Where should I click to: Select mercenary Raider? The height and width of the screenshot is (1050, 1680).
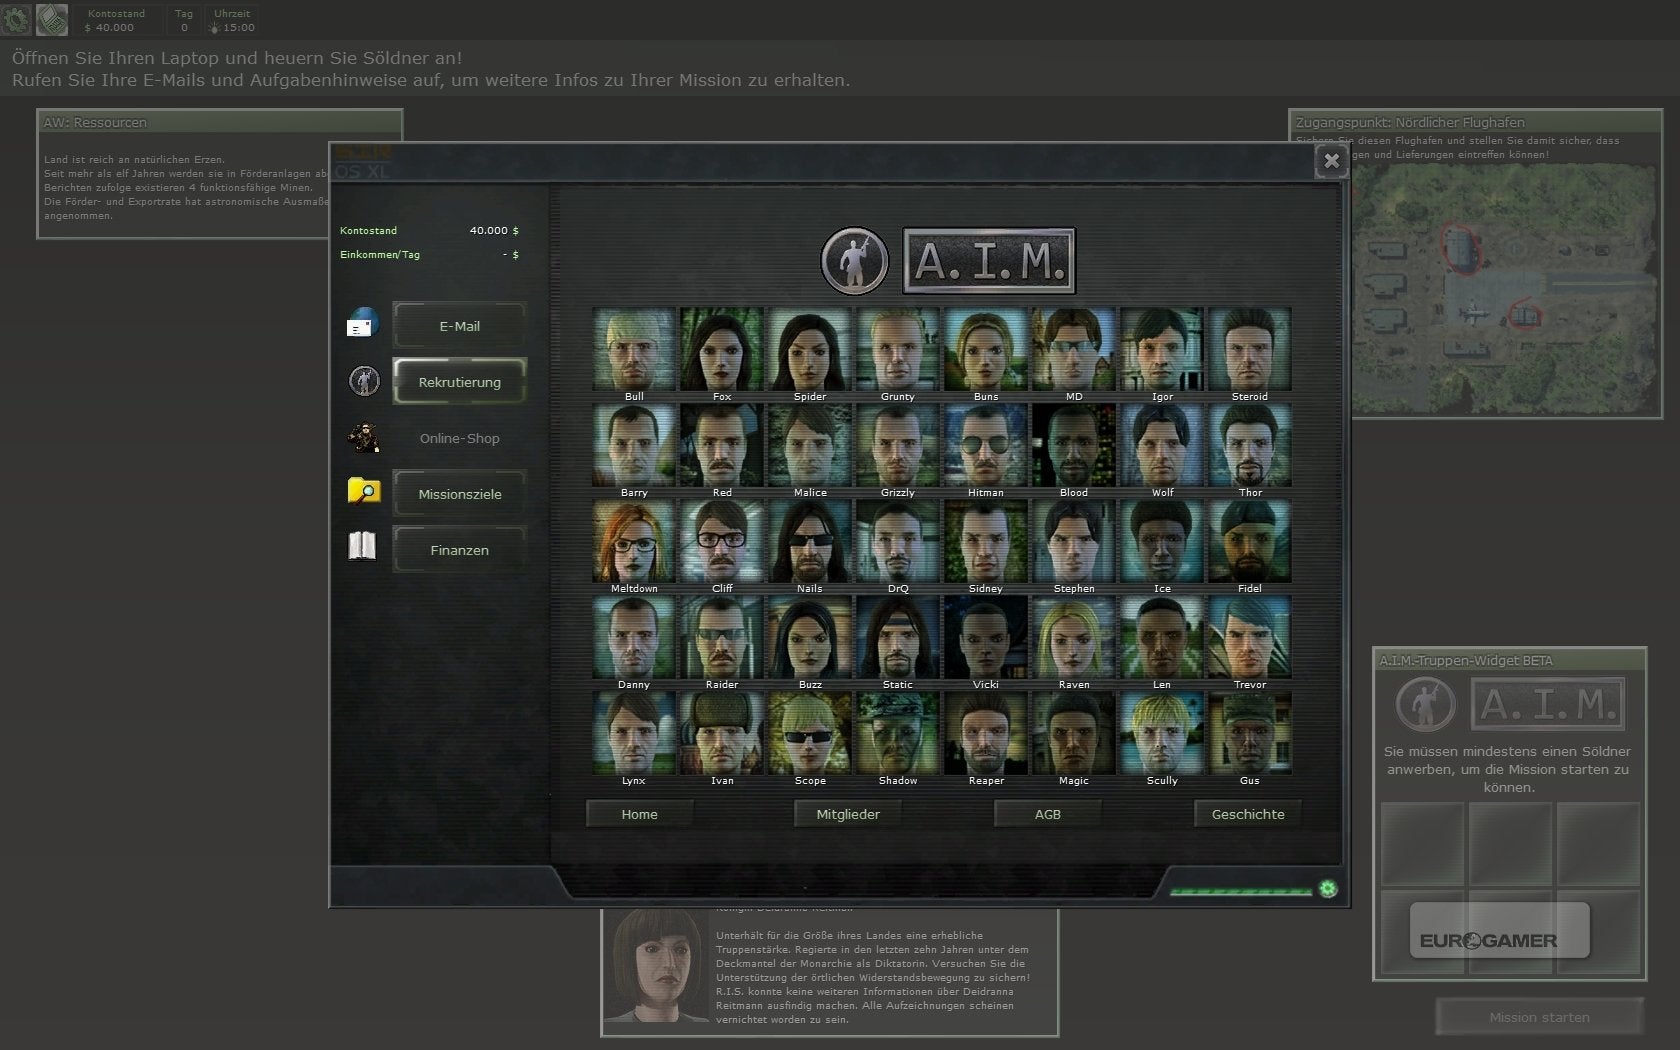(x=722, y=637)
